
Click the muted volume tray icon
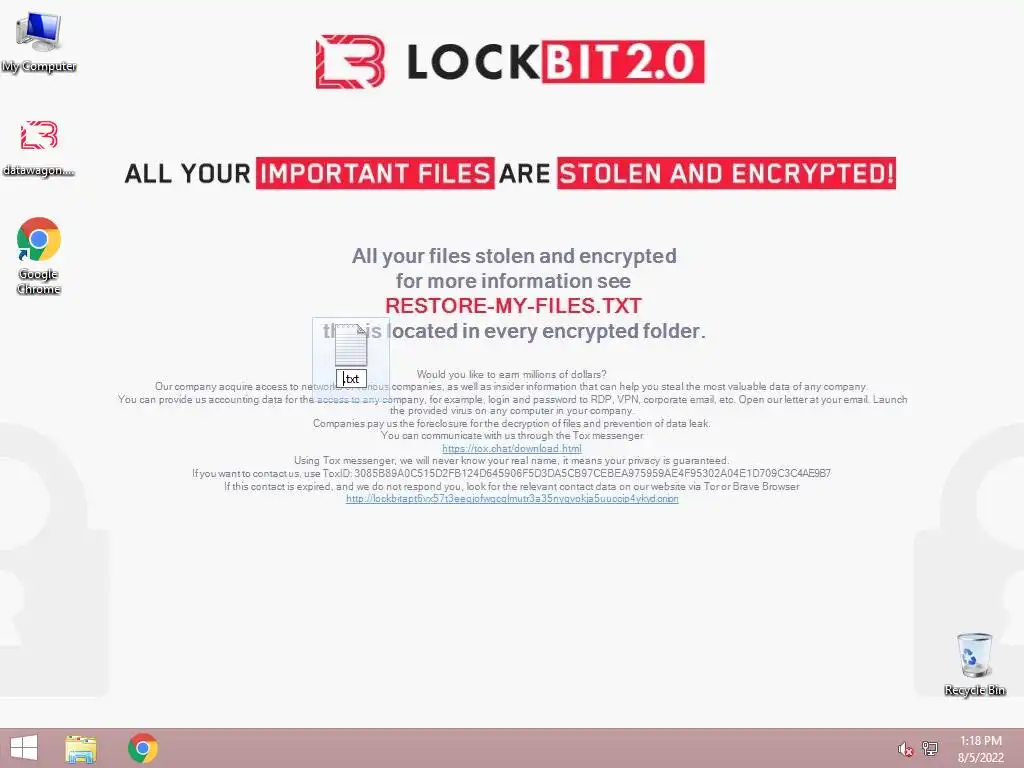905,749
